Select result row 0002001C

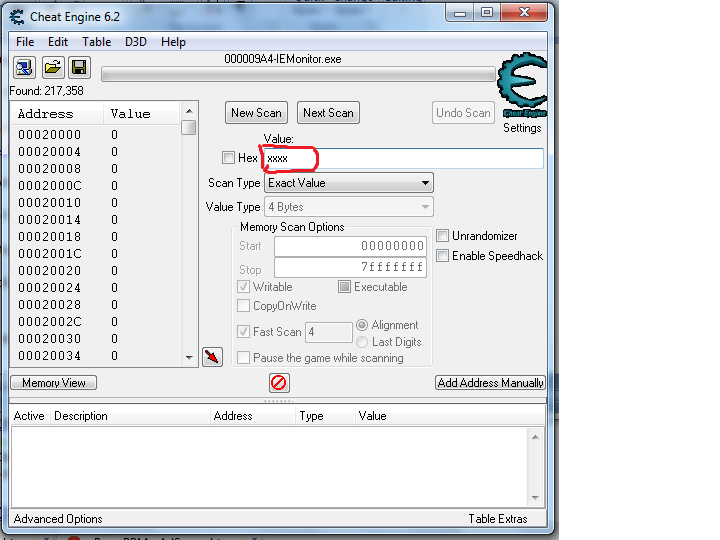[96, 253]
